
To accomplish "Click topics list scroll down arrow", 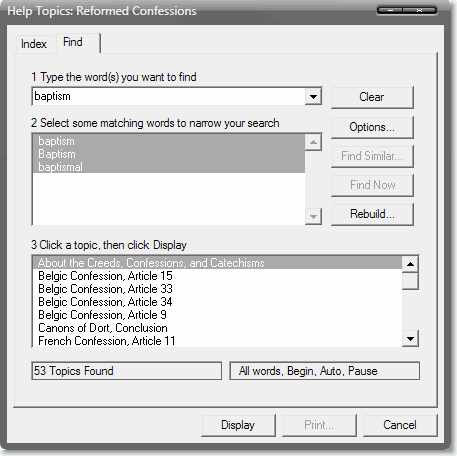I will point(410,339).
